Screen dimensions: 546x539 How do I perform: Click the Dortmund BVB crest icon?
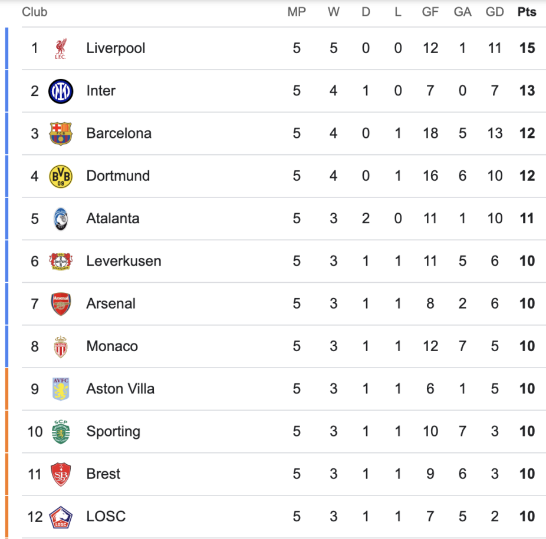tap(61, 176)
